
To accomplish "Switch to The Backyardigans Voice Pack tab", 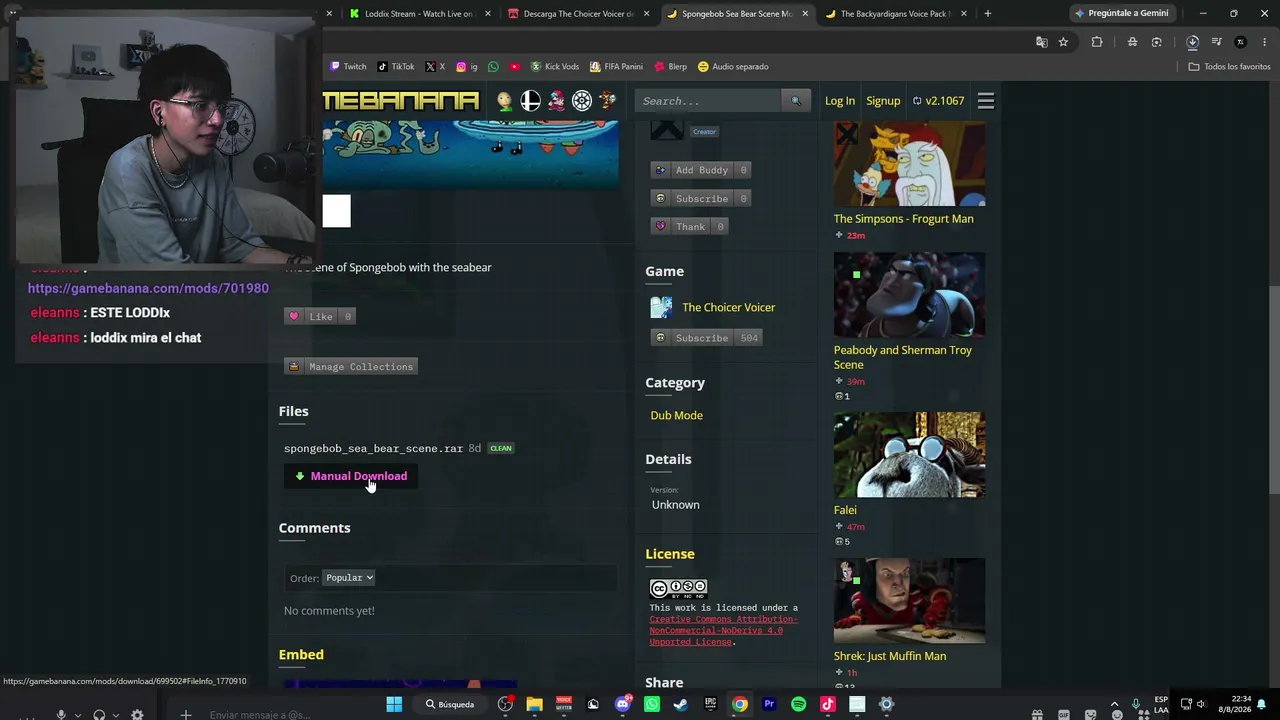I will click(896, 14).
